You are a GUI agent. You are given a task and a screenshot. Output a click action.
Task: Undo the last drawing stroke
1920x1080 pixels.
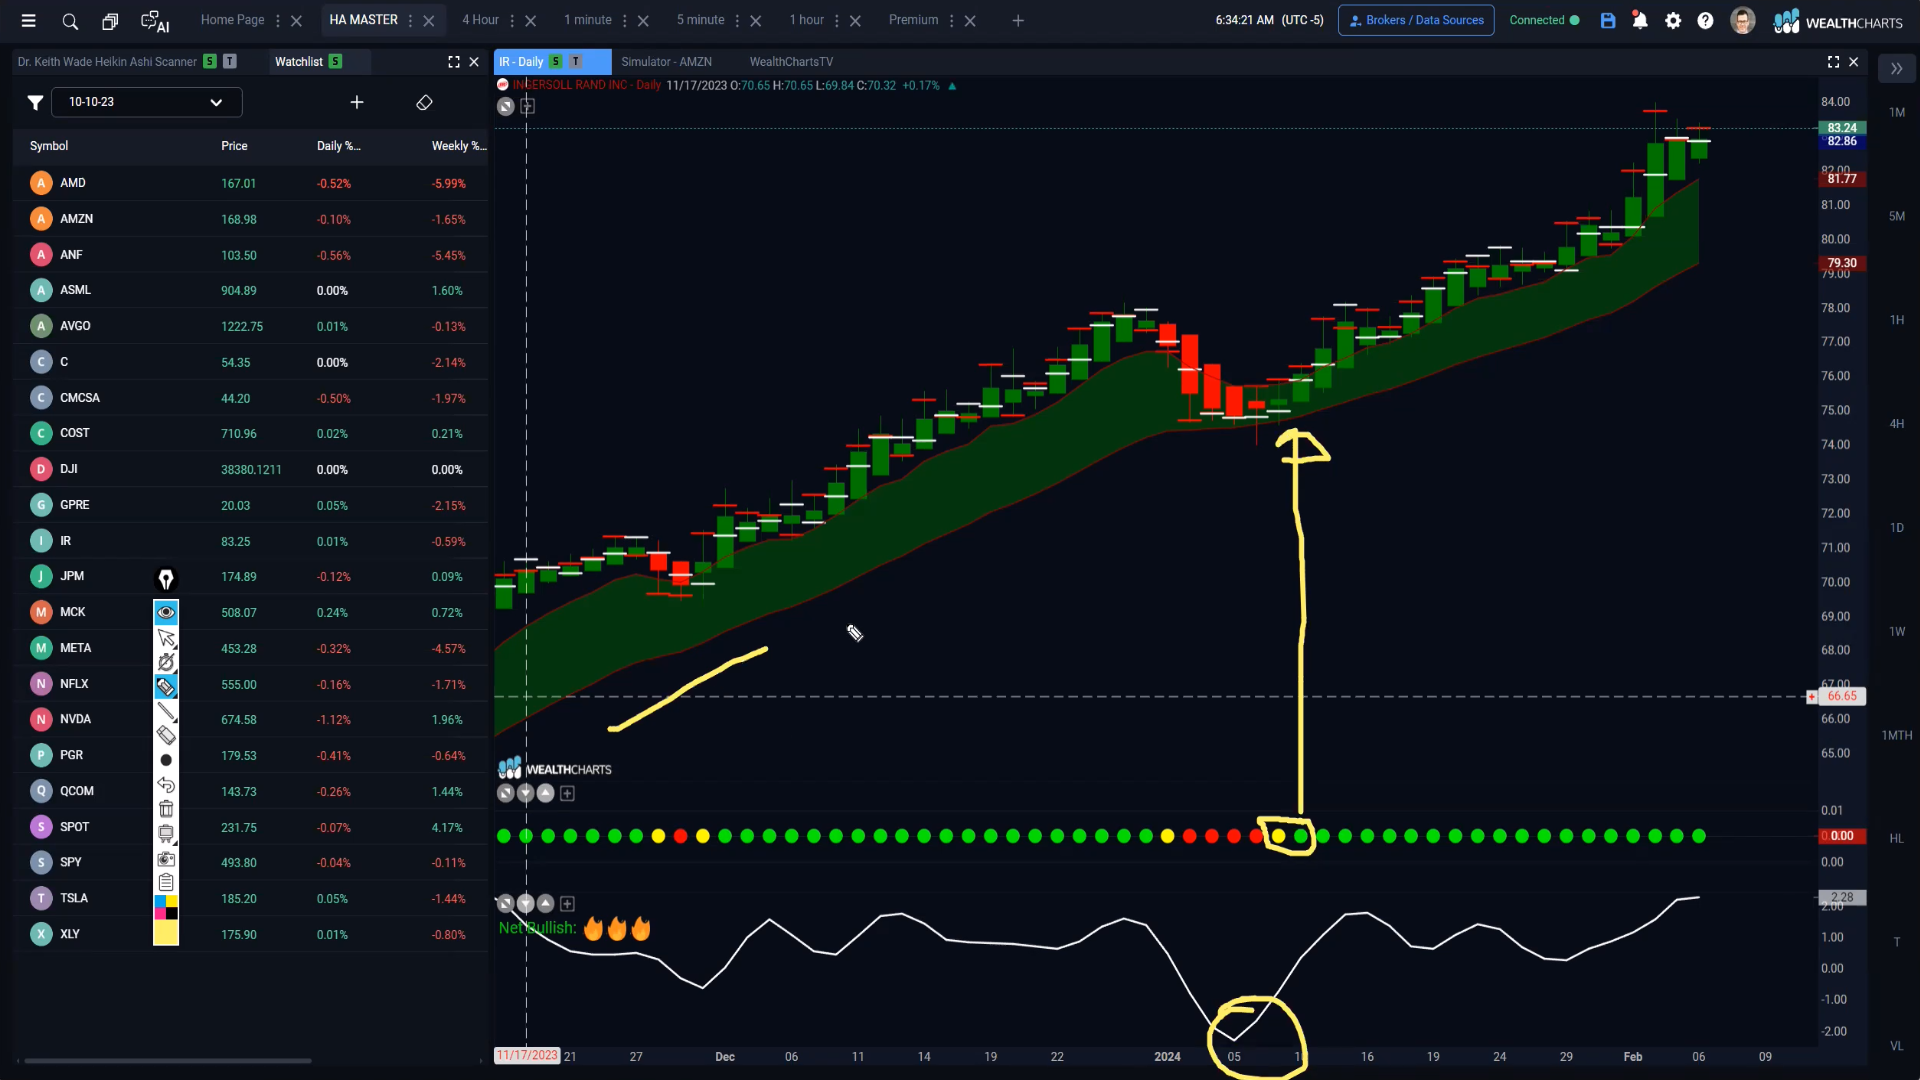click(166, 785)
